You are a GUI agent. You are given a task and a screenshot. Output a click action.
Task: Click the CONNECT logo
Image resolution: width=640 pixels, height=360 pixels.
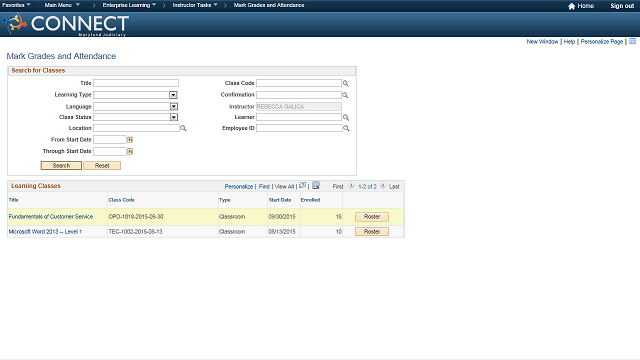[x=66, y=24]
